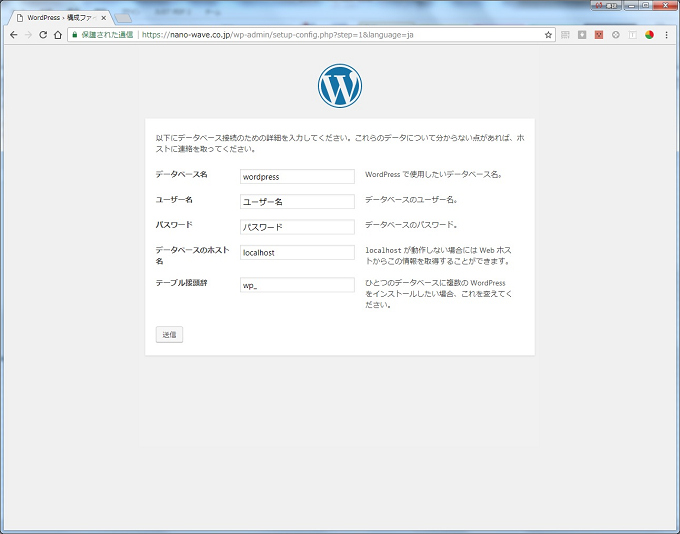Click the faint T extension icon

click(x=633, y=35)
